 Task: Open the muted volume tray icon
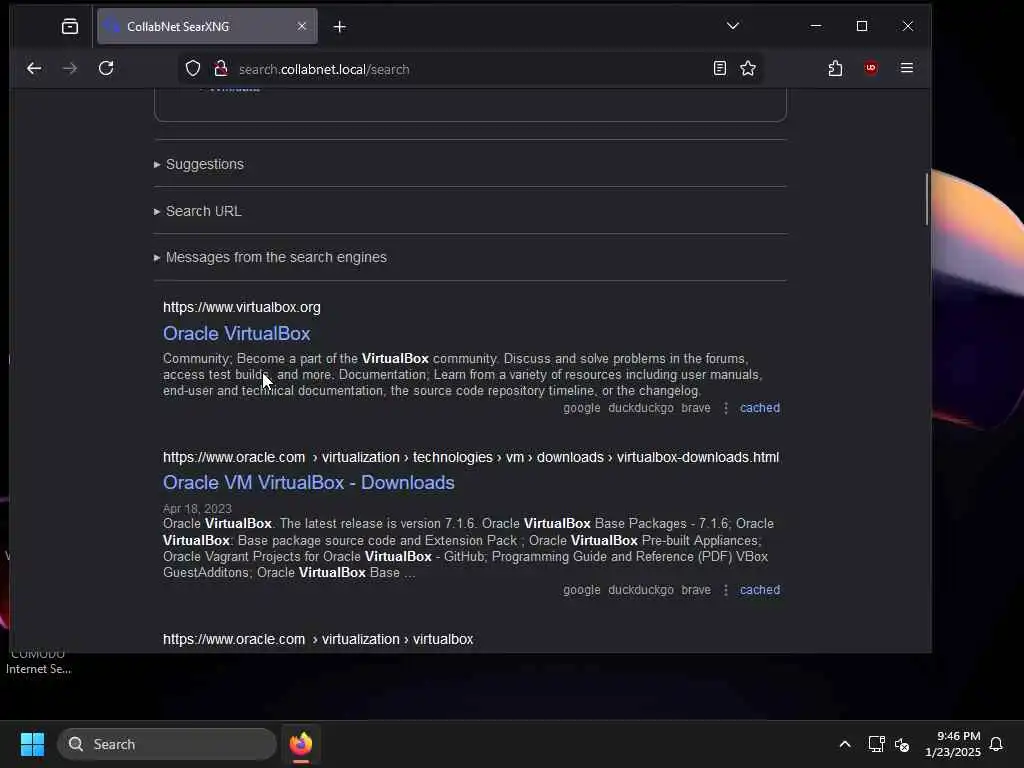[902, 744]
